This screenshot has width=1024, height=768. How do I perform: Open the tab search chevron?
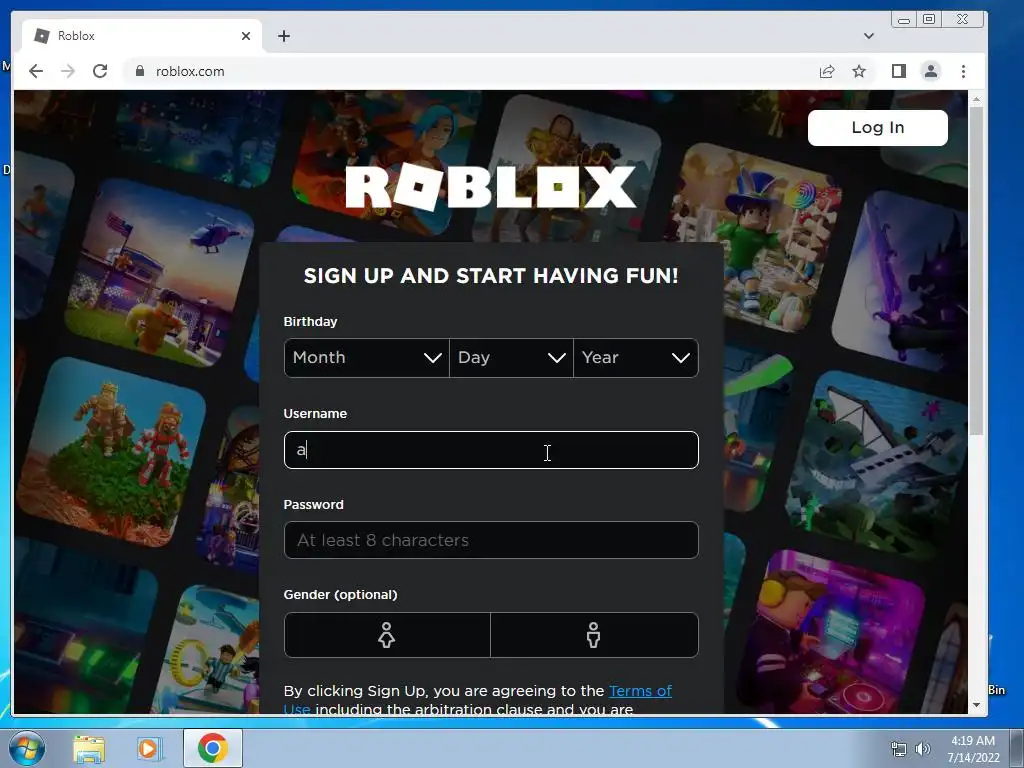coord(869,36)
